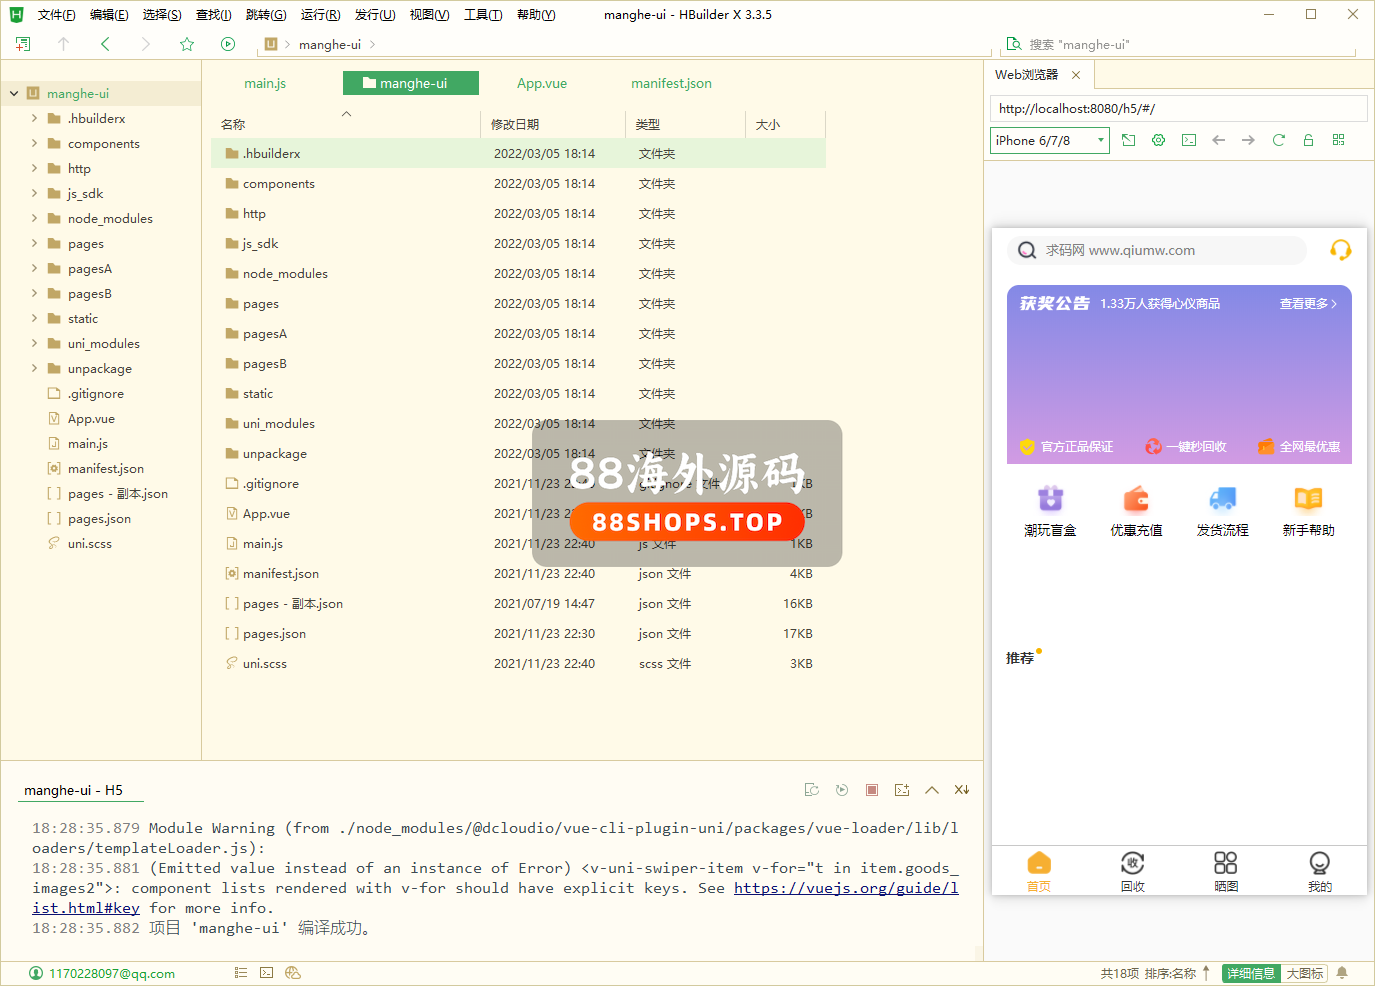Switch to 大图标 view mode
The height and width of the screenshot is (986, 1375).
point(1304,973)
